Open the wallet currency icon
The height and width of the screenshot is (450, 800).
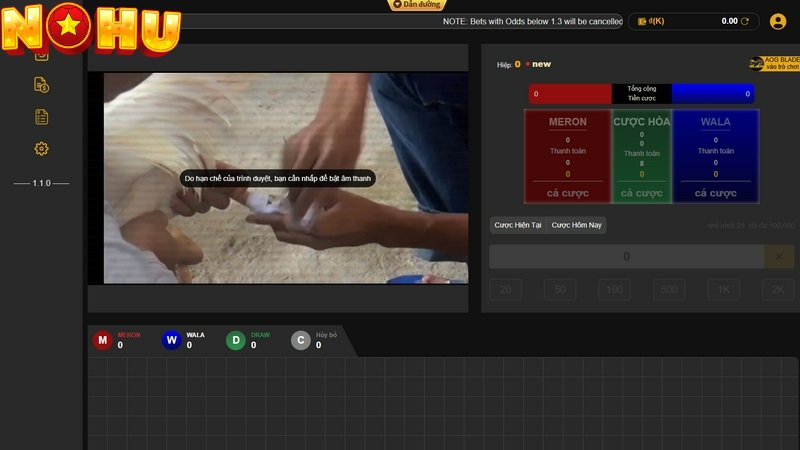point(642,21)
